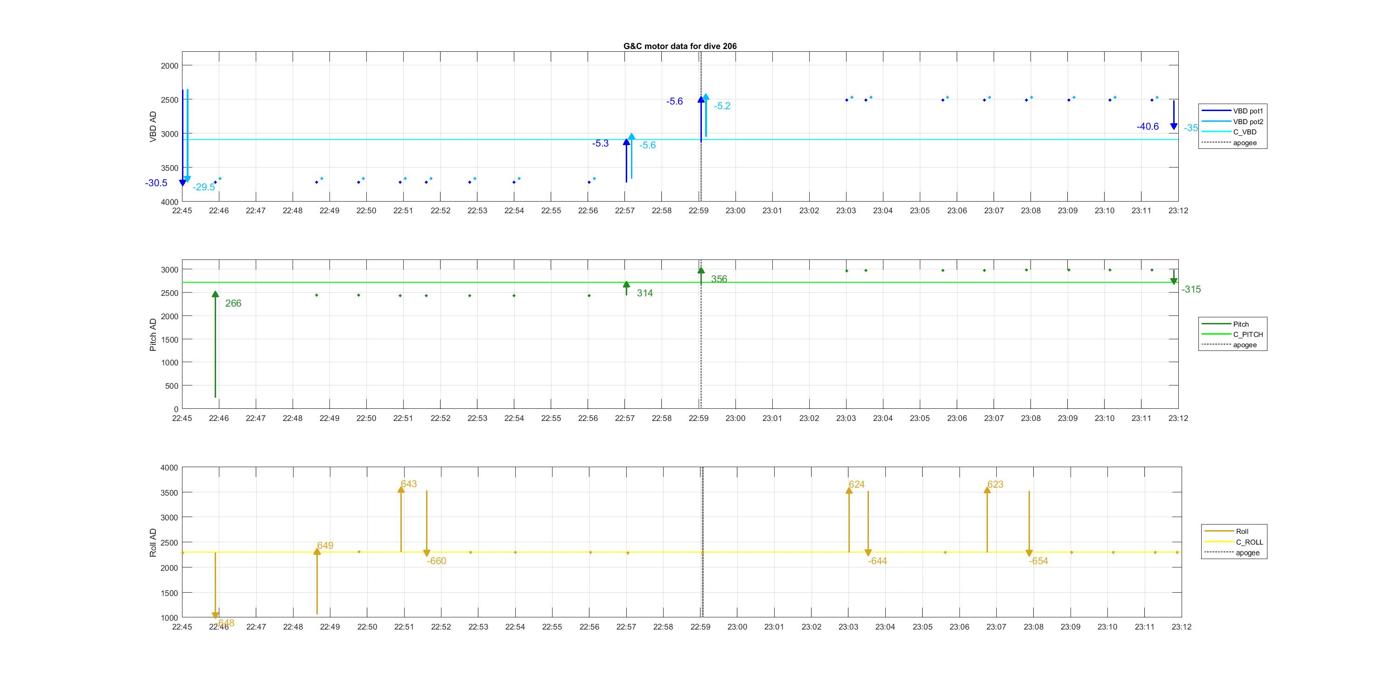This screenshot has height=693, width=1400.
Task: Select the -5.2 VBD data label
Action: [x=722, y=106]
